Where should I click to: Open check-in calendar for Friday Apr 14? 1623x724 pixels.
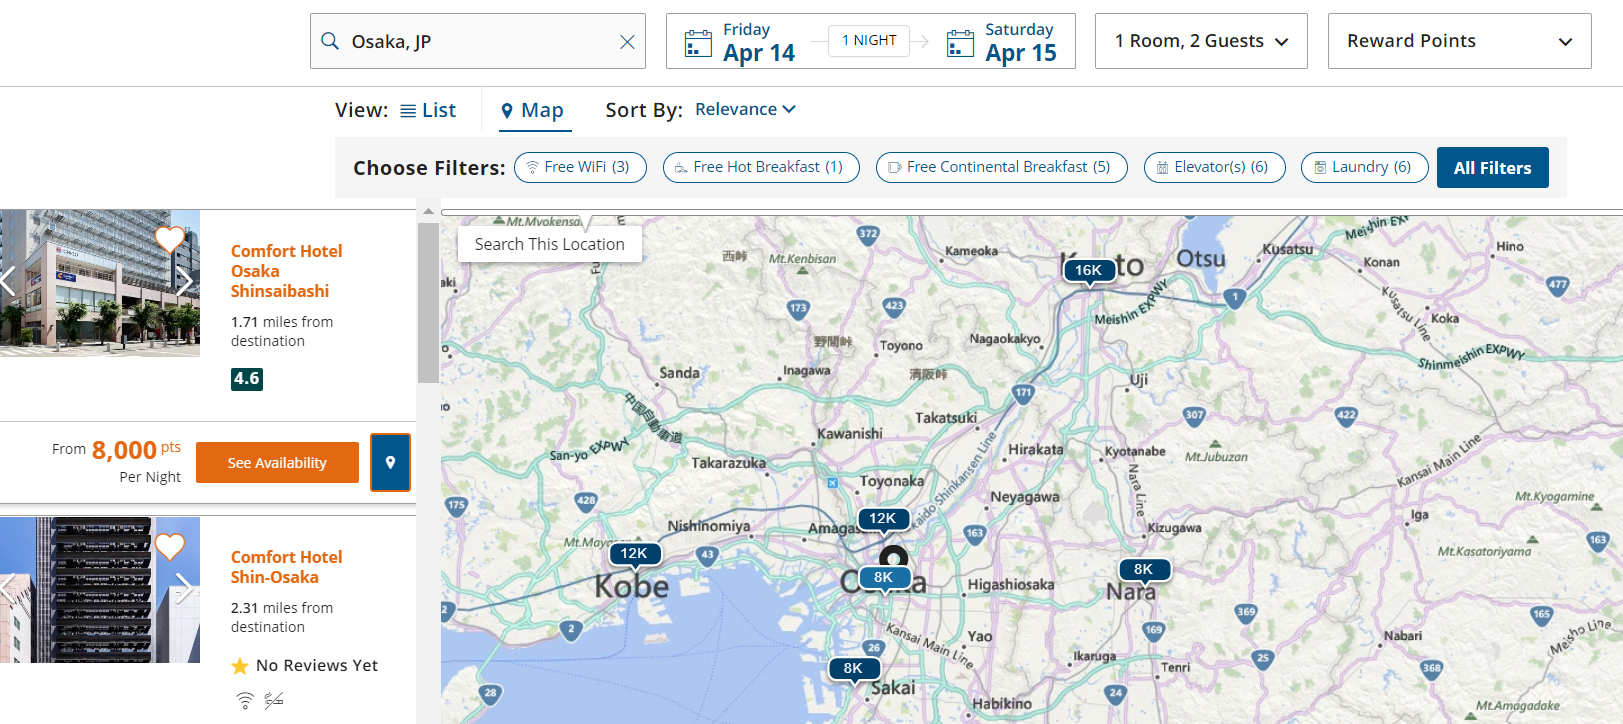point(740,42)
